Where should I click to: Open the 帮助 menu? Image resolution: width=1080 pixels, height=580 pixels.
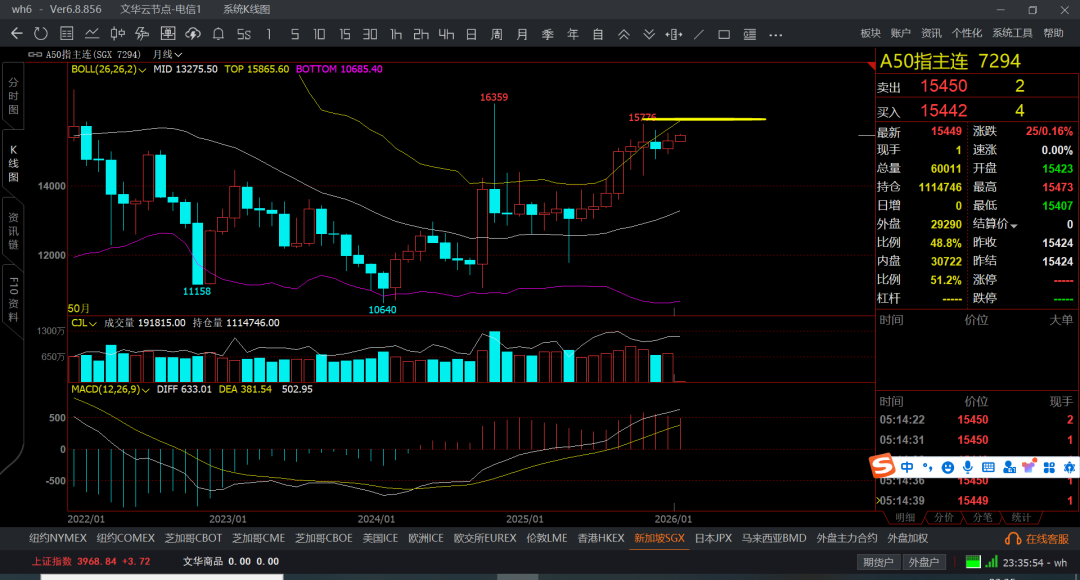click(x=1053, y=33)
